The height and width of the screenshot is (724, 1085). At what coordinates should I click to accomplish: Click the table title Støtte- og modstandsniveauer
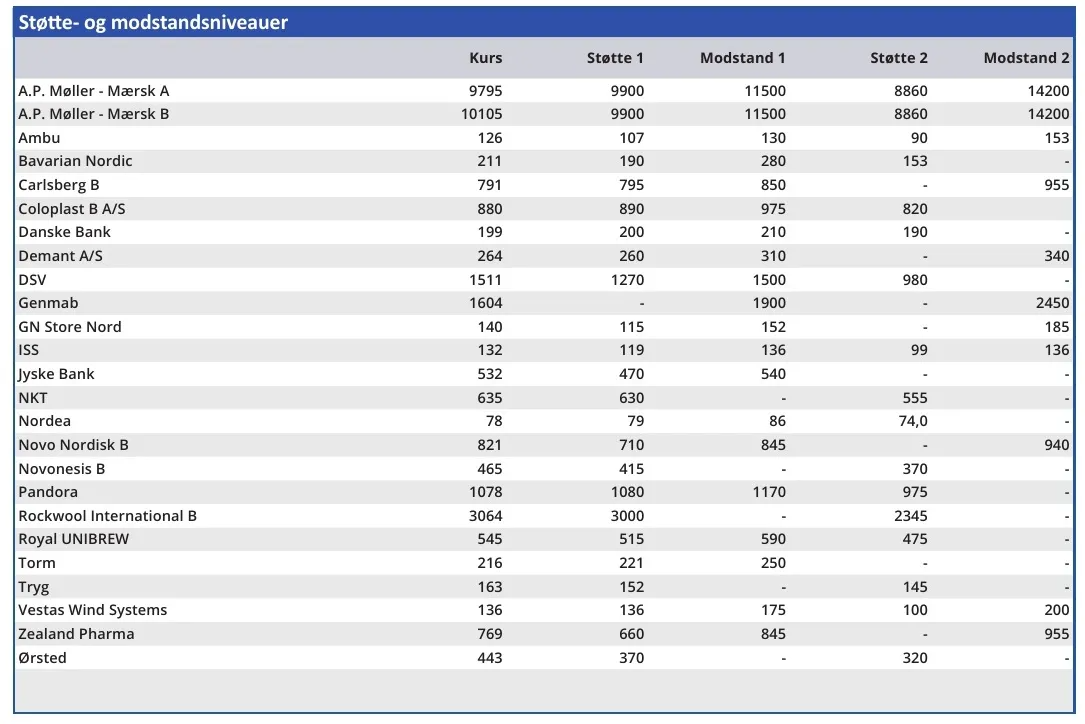click(x=153, y=22)
